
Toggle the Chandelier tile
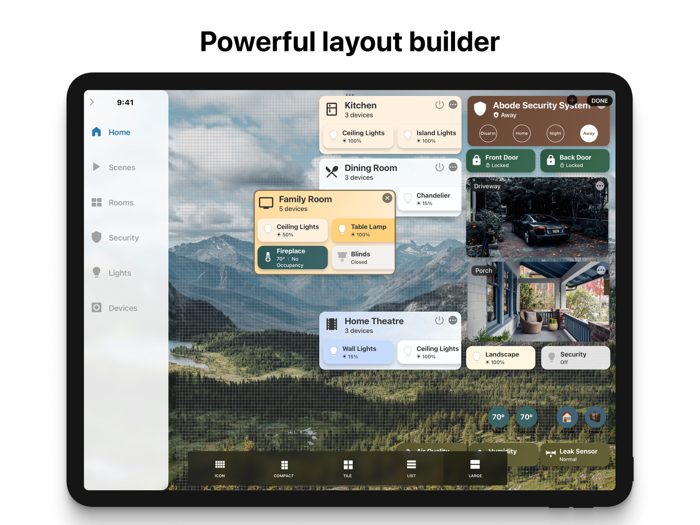[x=429, y=199]
